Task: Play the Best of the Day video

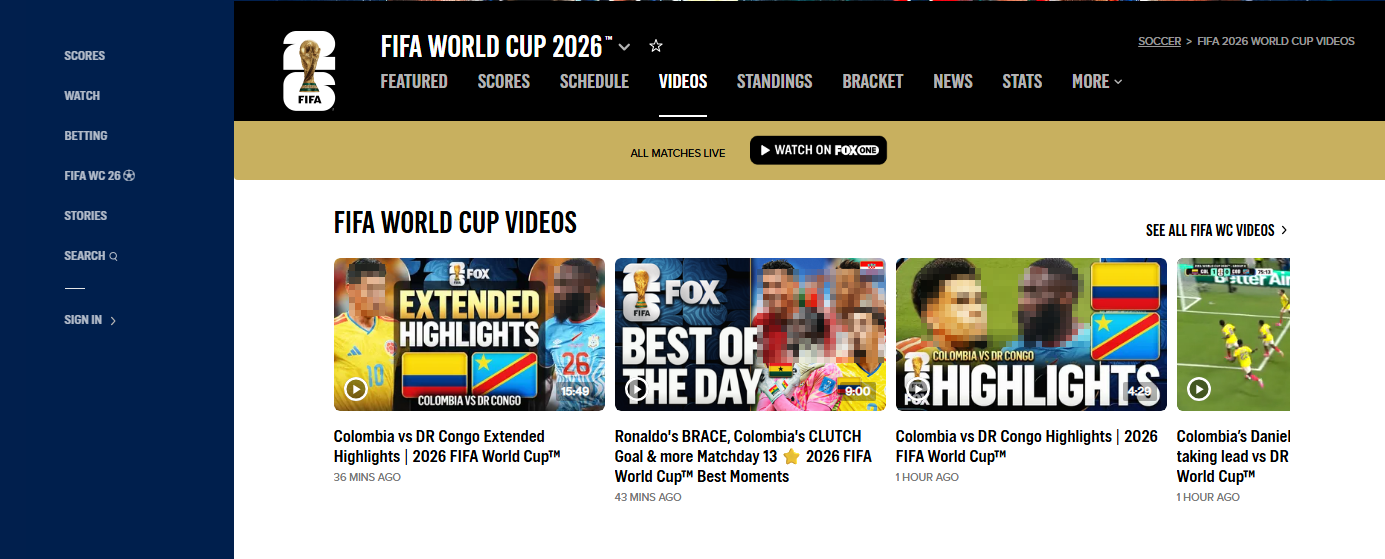Action: click(637, 389)
